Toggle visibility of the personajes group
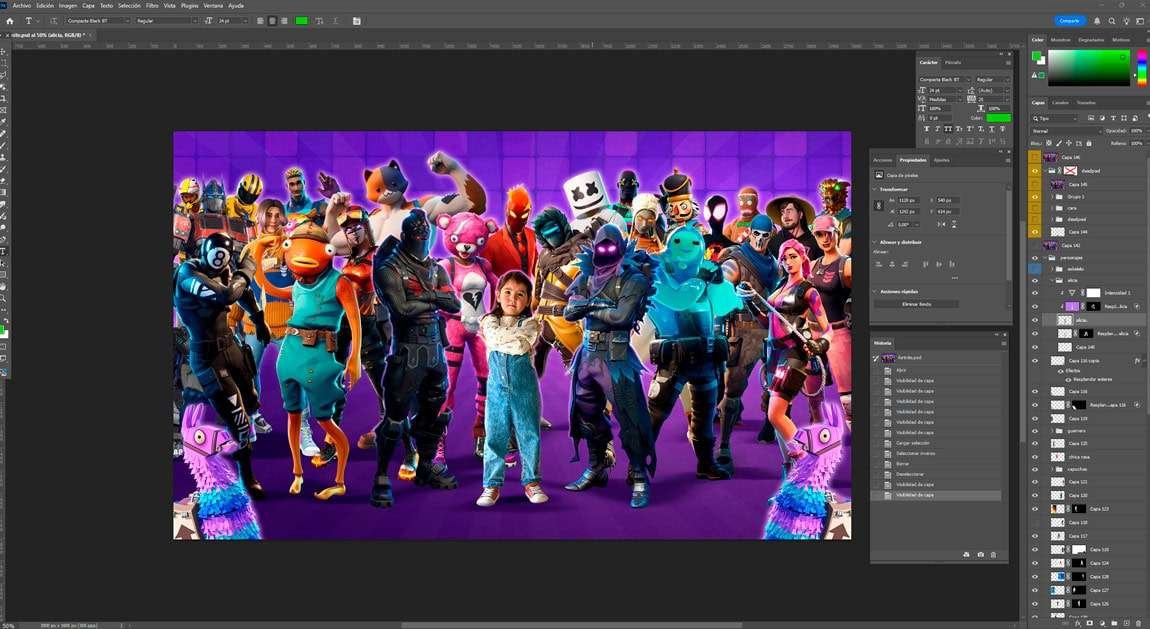The width and height of the screenshot is (1150, 629). (x=1035, y=257)
